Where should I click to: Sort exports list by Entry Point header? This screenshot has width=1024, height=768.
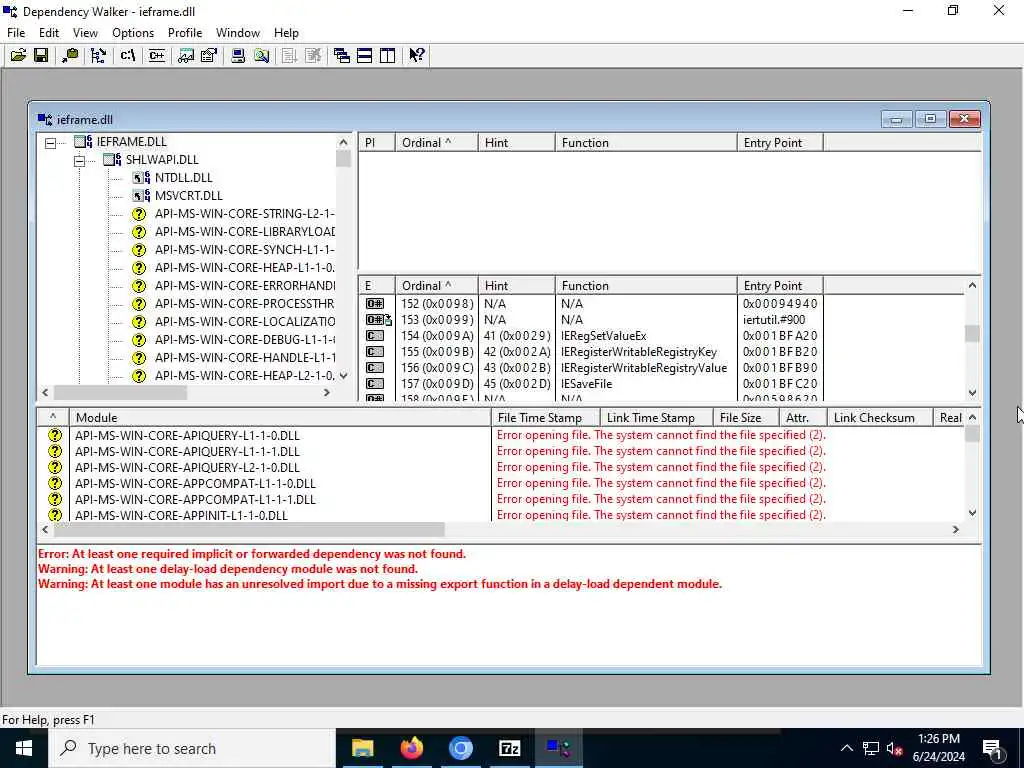pyautogui.click(x=780, y=286)
